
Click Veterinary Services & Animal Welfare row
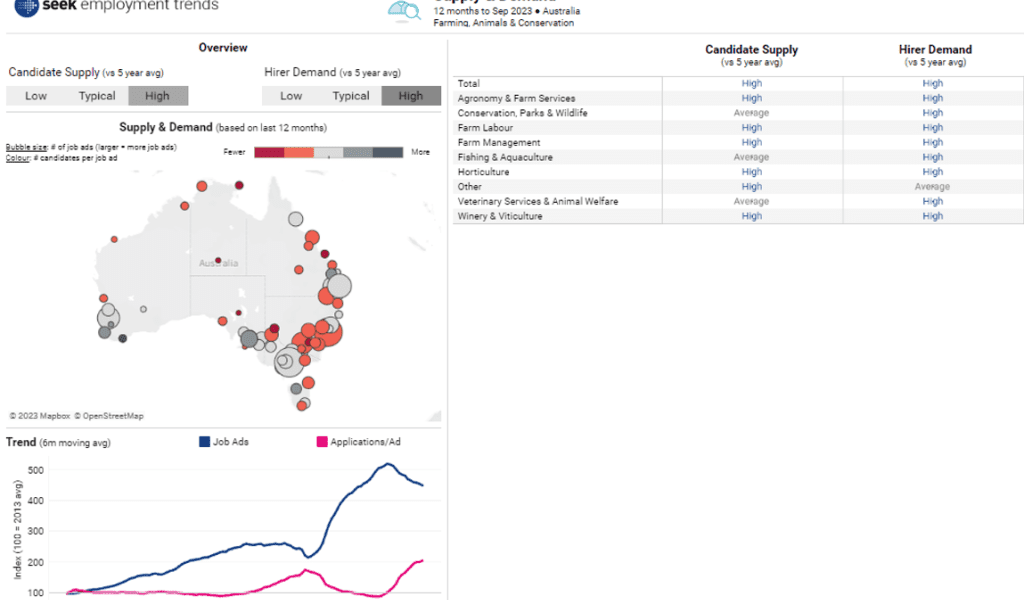point(738,201)
